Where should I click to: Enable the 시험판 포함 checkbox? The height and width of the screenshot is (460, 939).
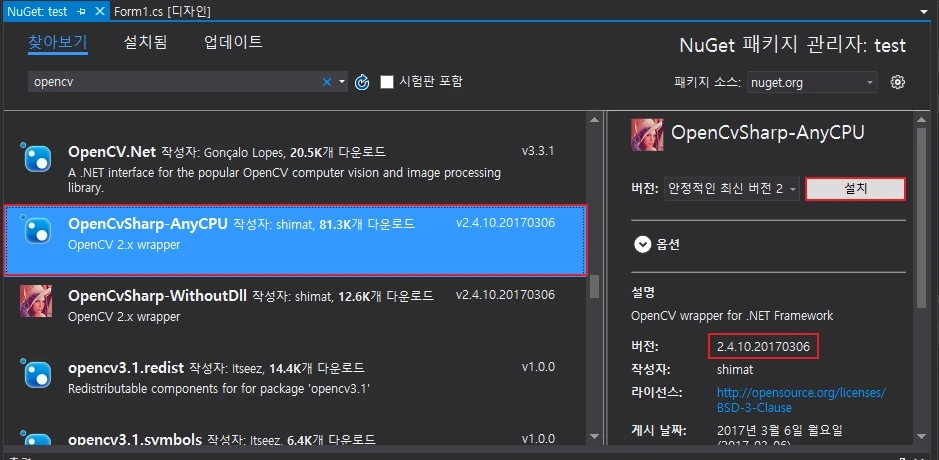tap(387, 82)
